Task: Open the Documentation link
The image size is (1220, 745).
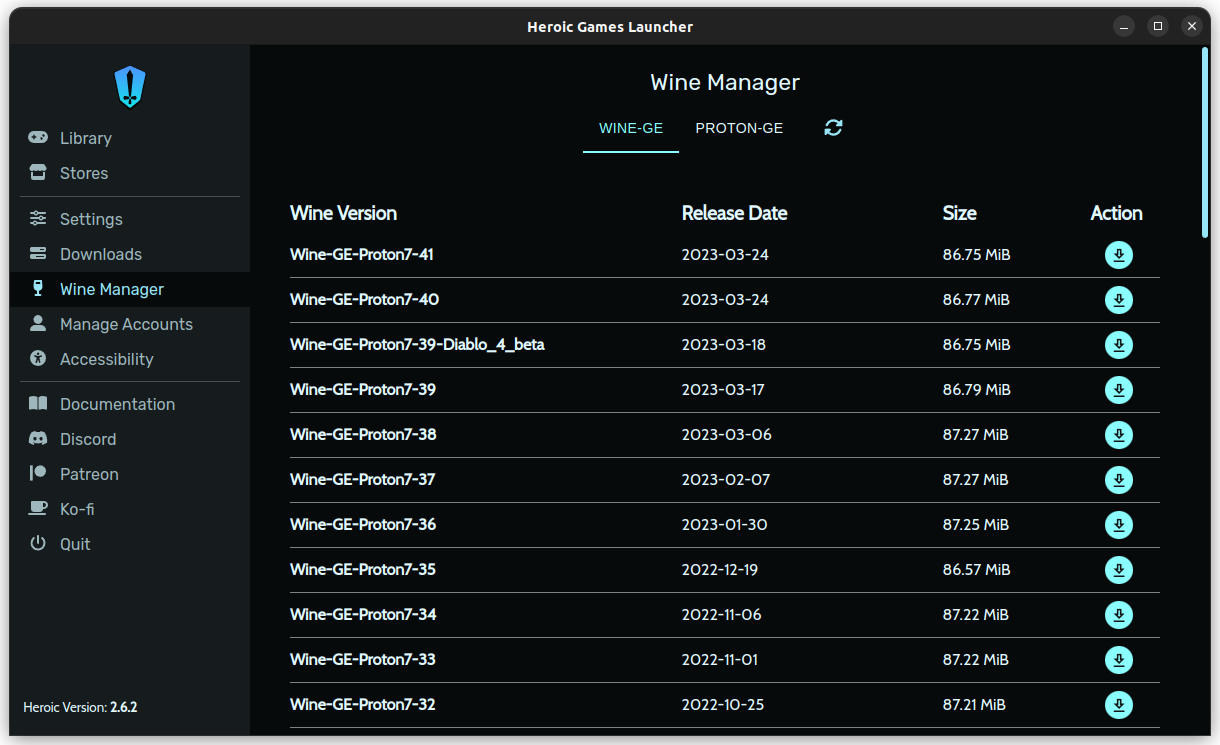Action: pyautogui.click(x=130, y=404)
